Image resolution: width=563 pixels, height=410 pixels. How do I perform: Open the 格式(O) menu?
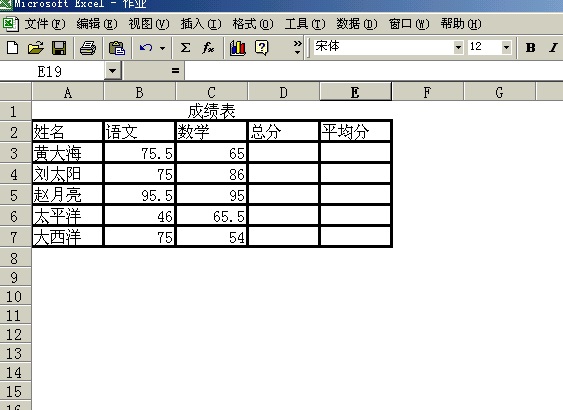tap(253, 24)
